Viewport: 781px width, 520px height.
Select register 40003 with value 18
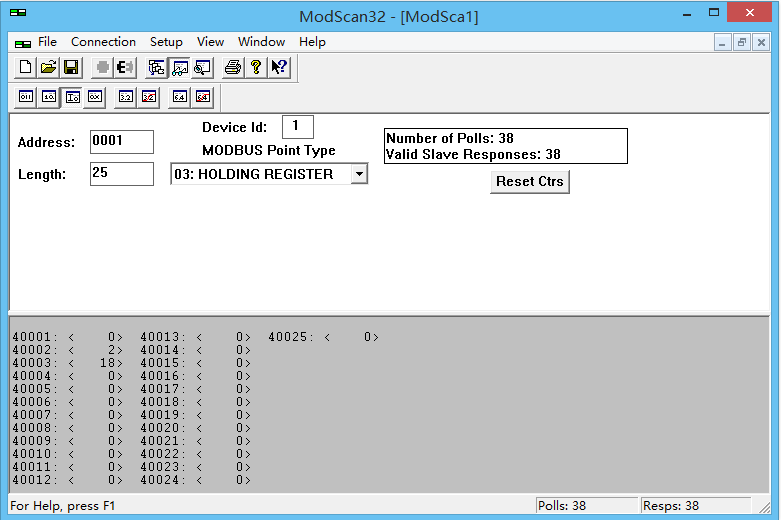click(68, 363)
